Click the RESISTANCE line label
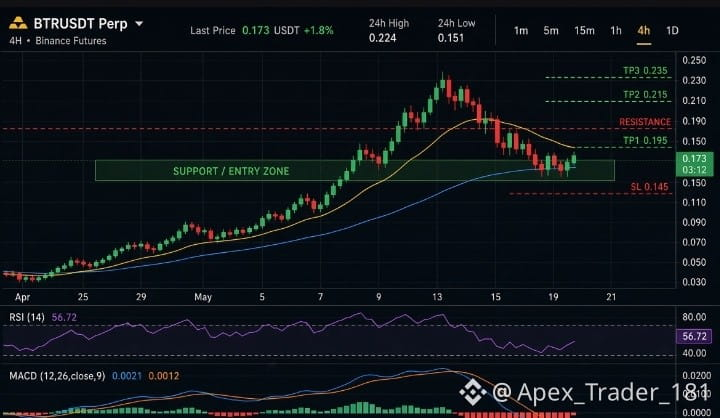Viewport: 720px width, 418px height. point(645,122)
